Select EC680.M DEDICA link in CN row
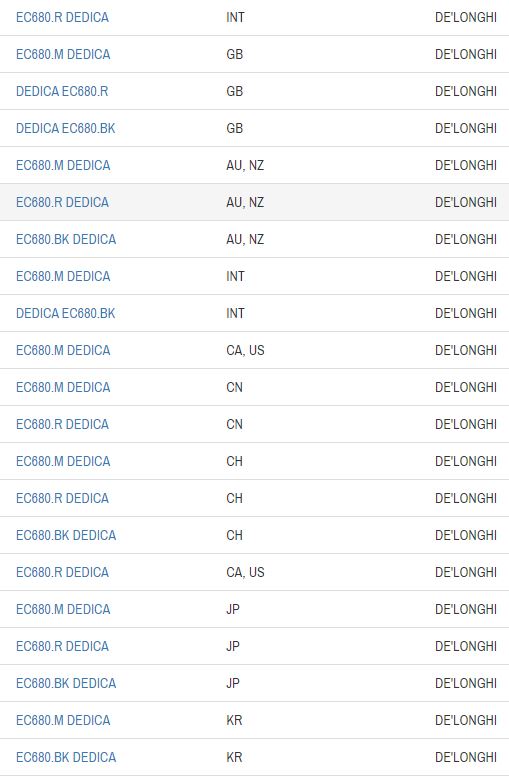Viewport: 509px width, 777px height. coord(63,388)
